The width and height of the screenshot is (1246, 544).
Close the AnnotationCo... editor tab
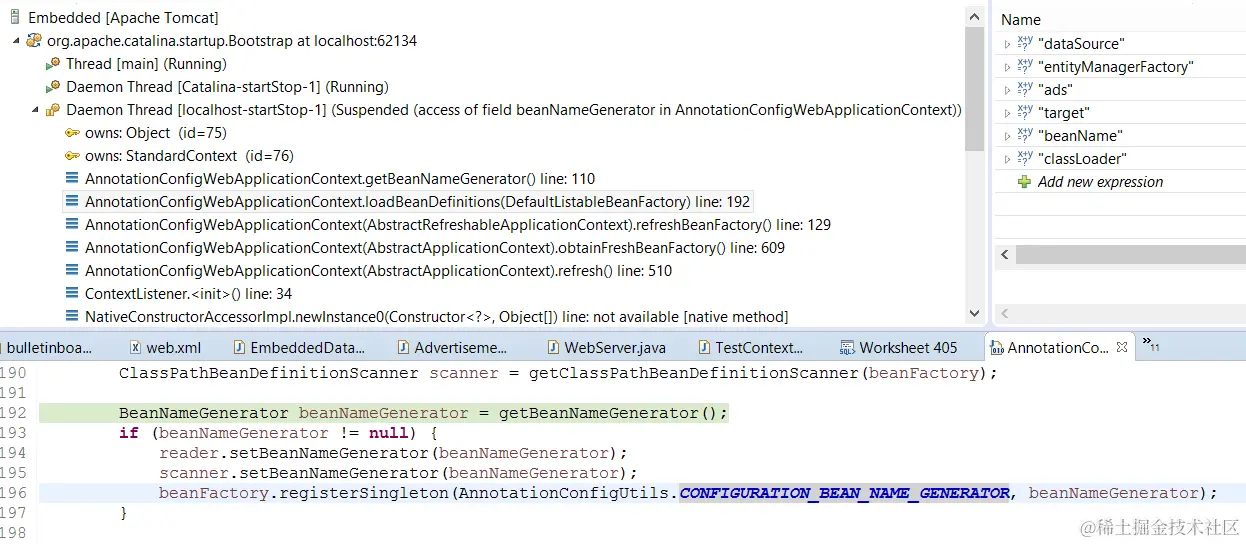[x=1122, y=348]
